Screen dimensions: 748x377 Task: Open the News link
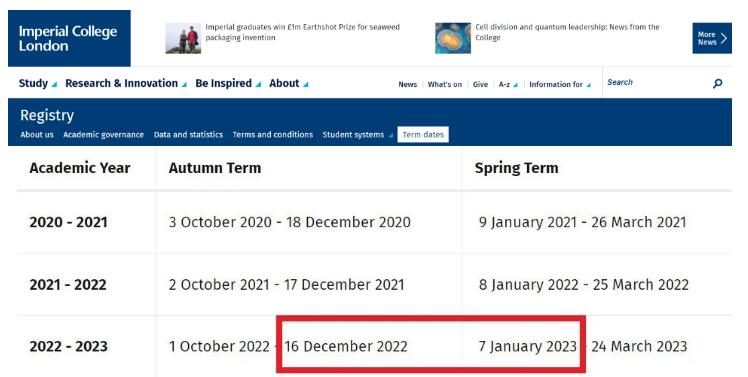(407, 84)
